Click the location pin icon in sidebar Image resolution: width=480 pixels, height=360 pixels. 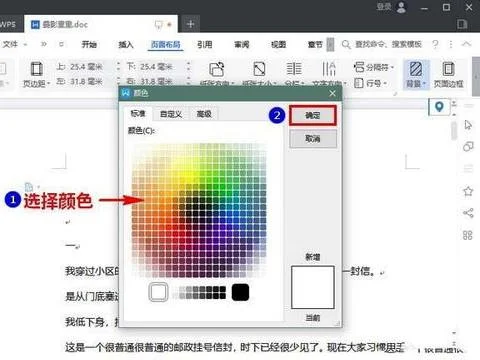439,107
